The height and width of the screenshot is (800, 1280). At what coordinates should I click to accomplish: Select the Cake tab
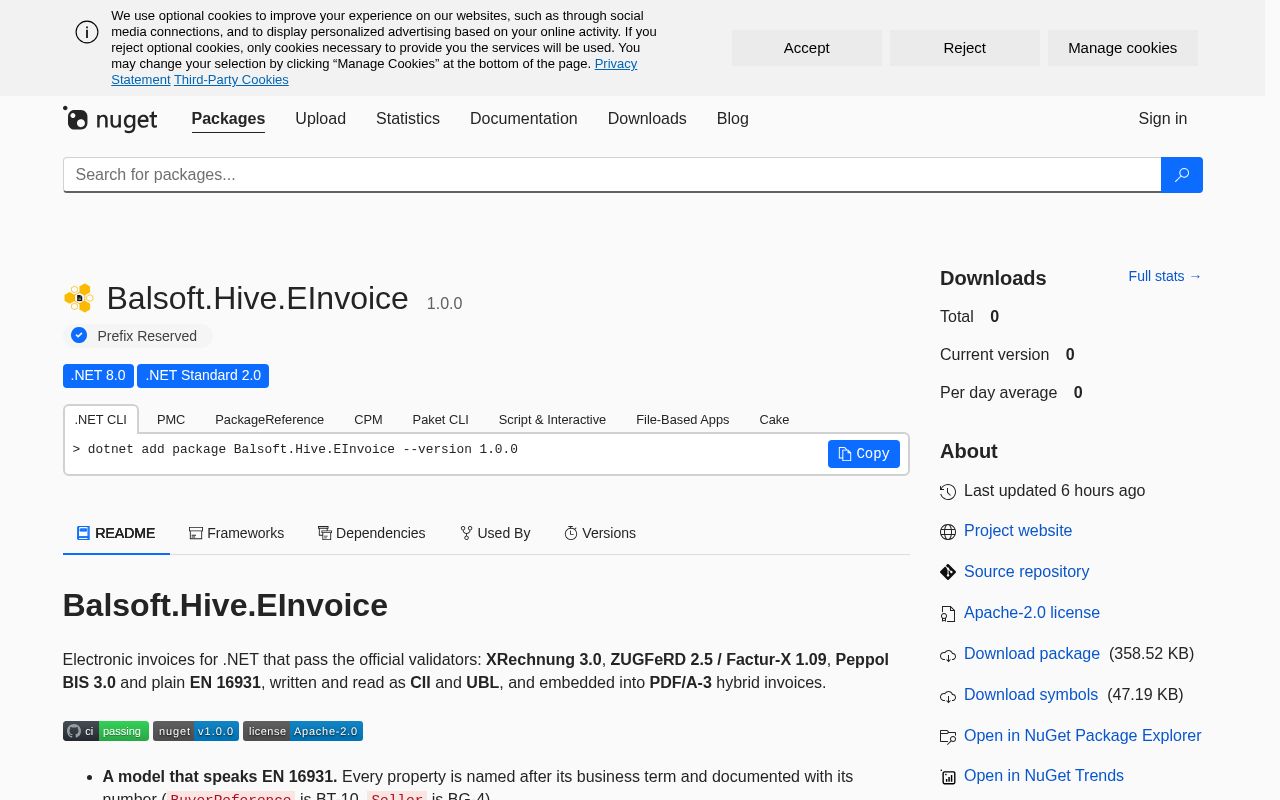[774, 419]
